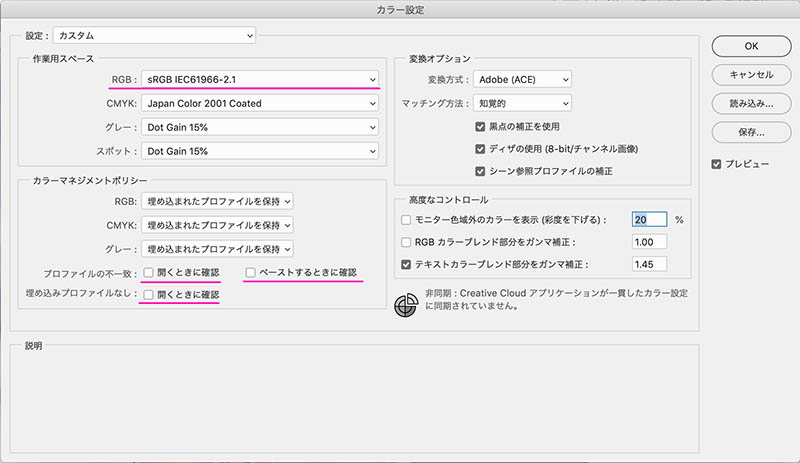Toggle the プレビュー checkbox
800x463 pixels.
pyautogui.click(x=716, y=164)
